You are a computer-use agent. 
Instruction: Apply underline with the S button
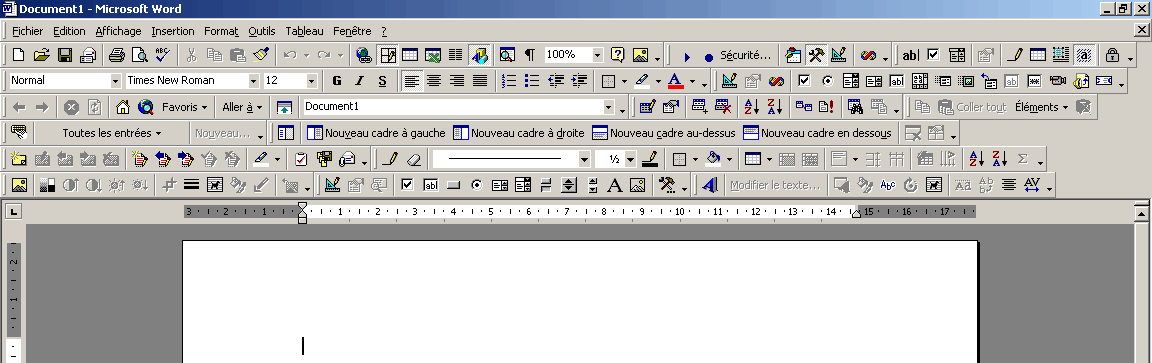382,81
